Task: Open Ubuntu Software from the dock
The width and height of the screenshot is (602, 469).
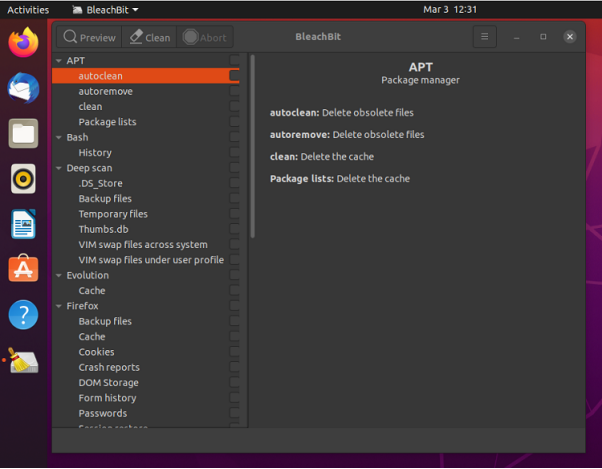Action: 23,269
